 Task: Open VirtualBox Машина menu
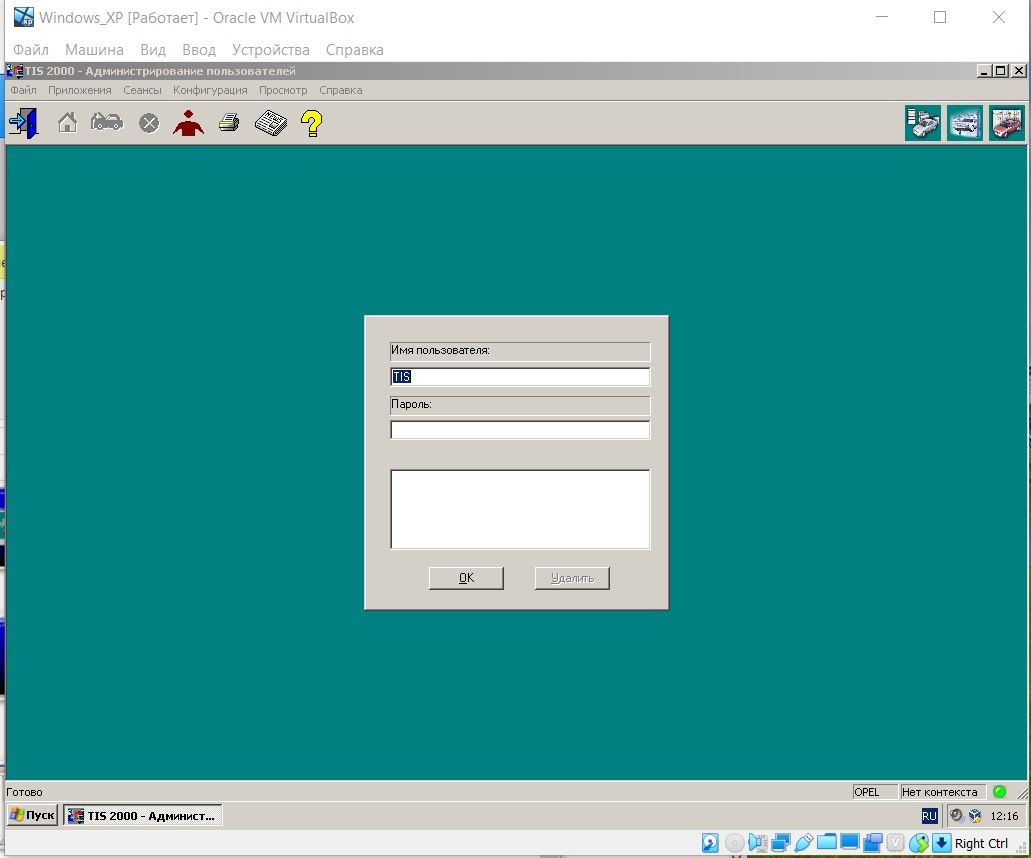pyautogui.click(x=94, y=50)
